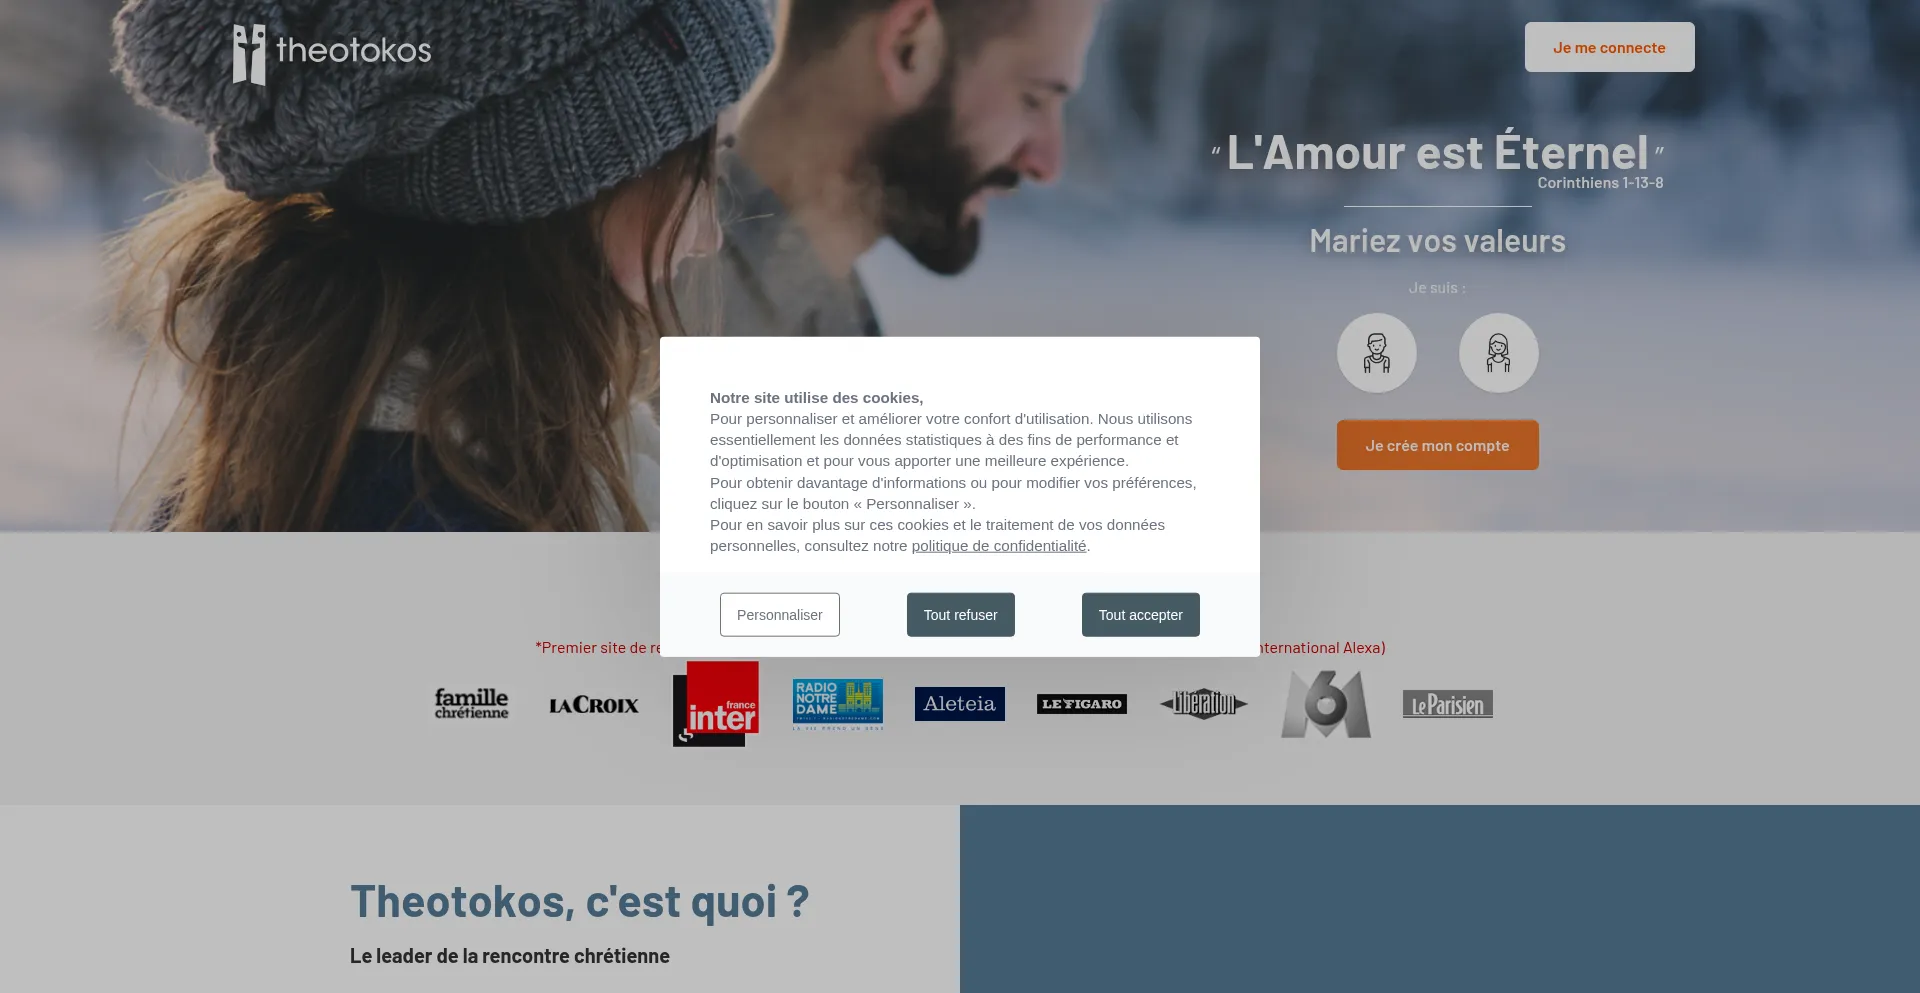Click the Radio Notre Dame logo
1920x993 pixels.
click(x=838, y=704)
